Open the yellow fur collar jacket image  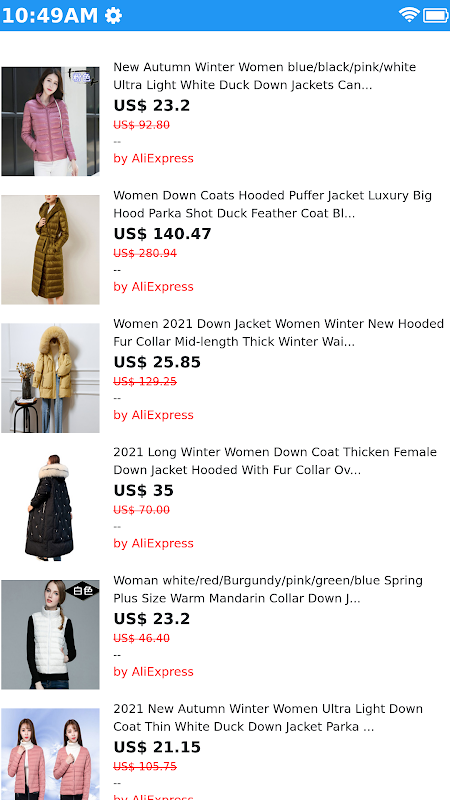point(51,378)
